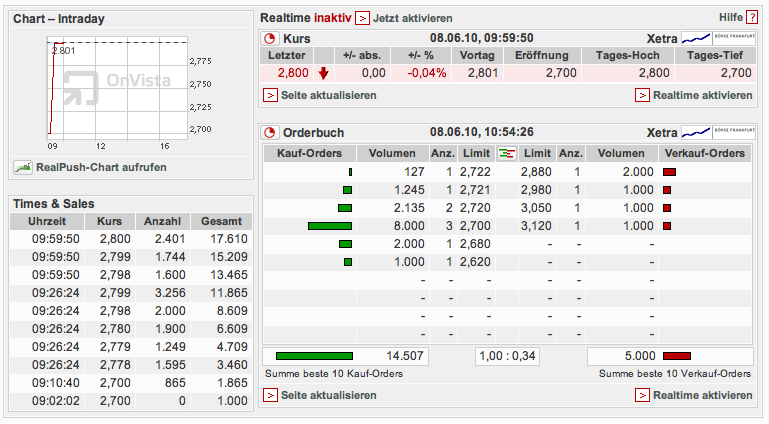
Task: Click the Summe beste 10 Verkauf-Orders label
Action: [675, 374]
